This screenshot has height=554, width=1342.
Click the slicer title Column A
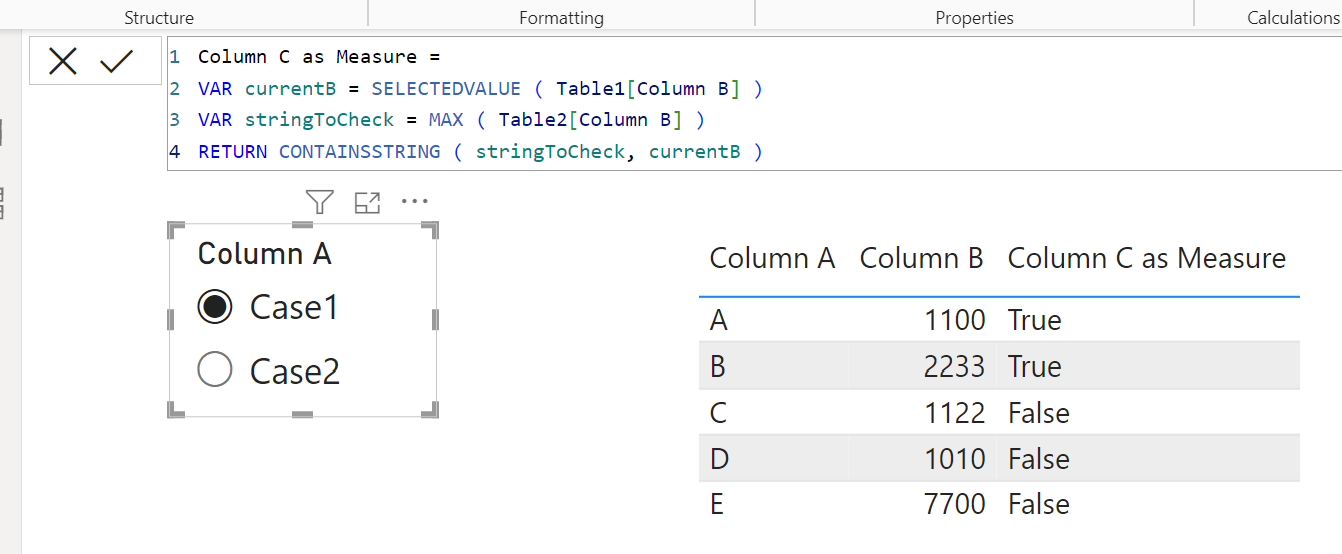coord(265,253)
